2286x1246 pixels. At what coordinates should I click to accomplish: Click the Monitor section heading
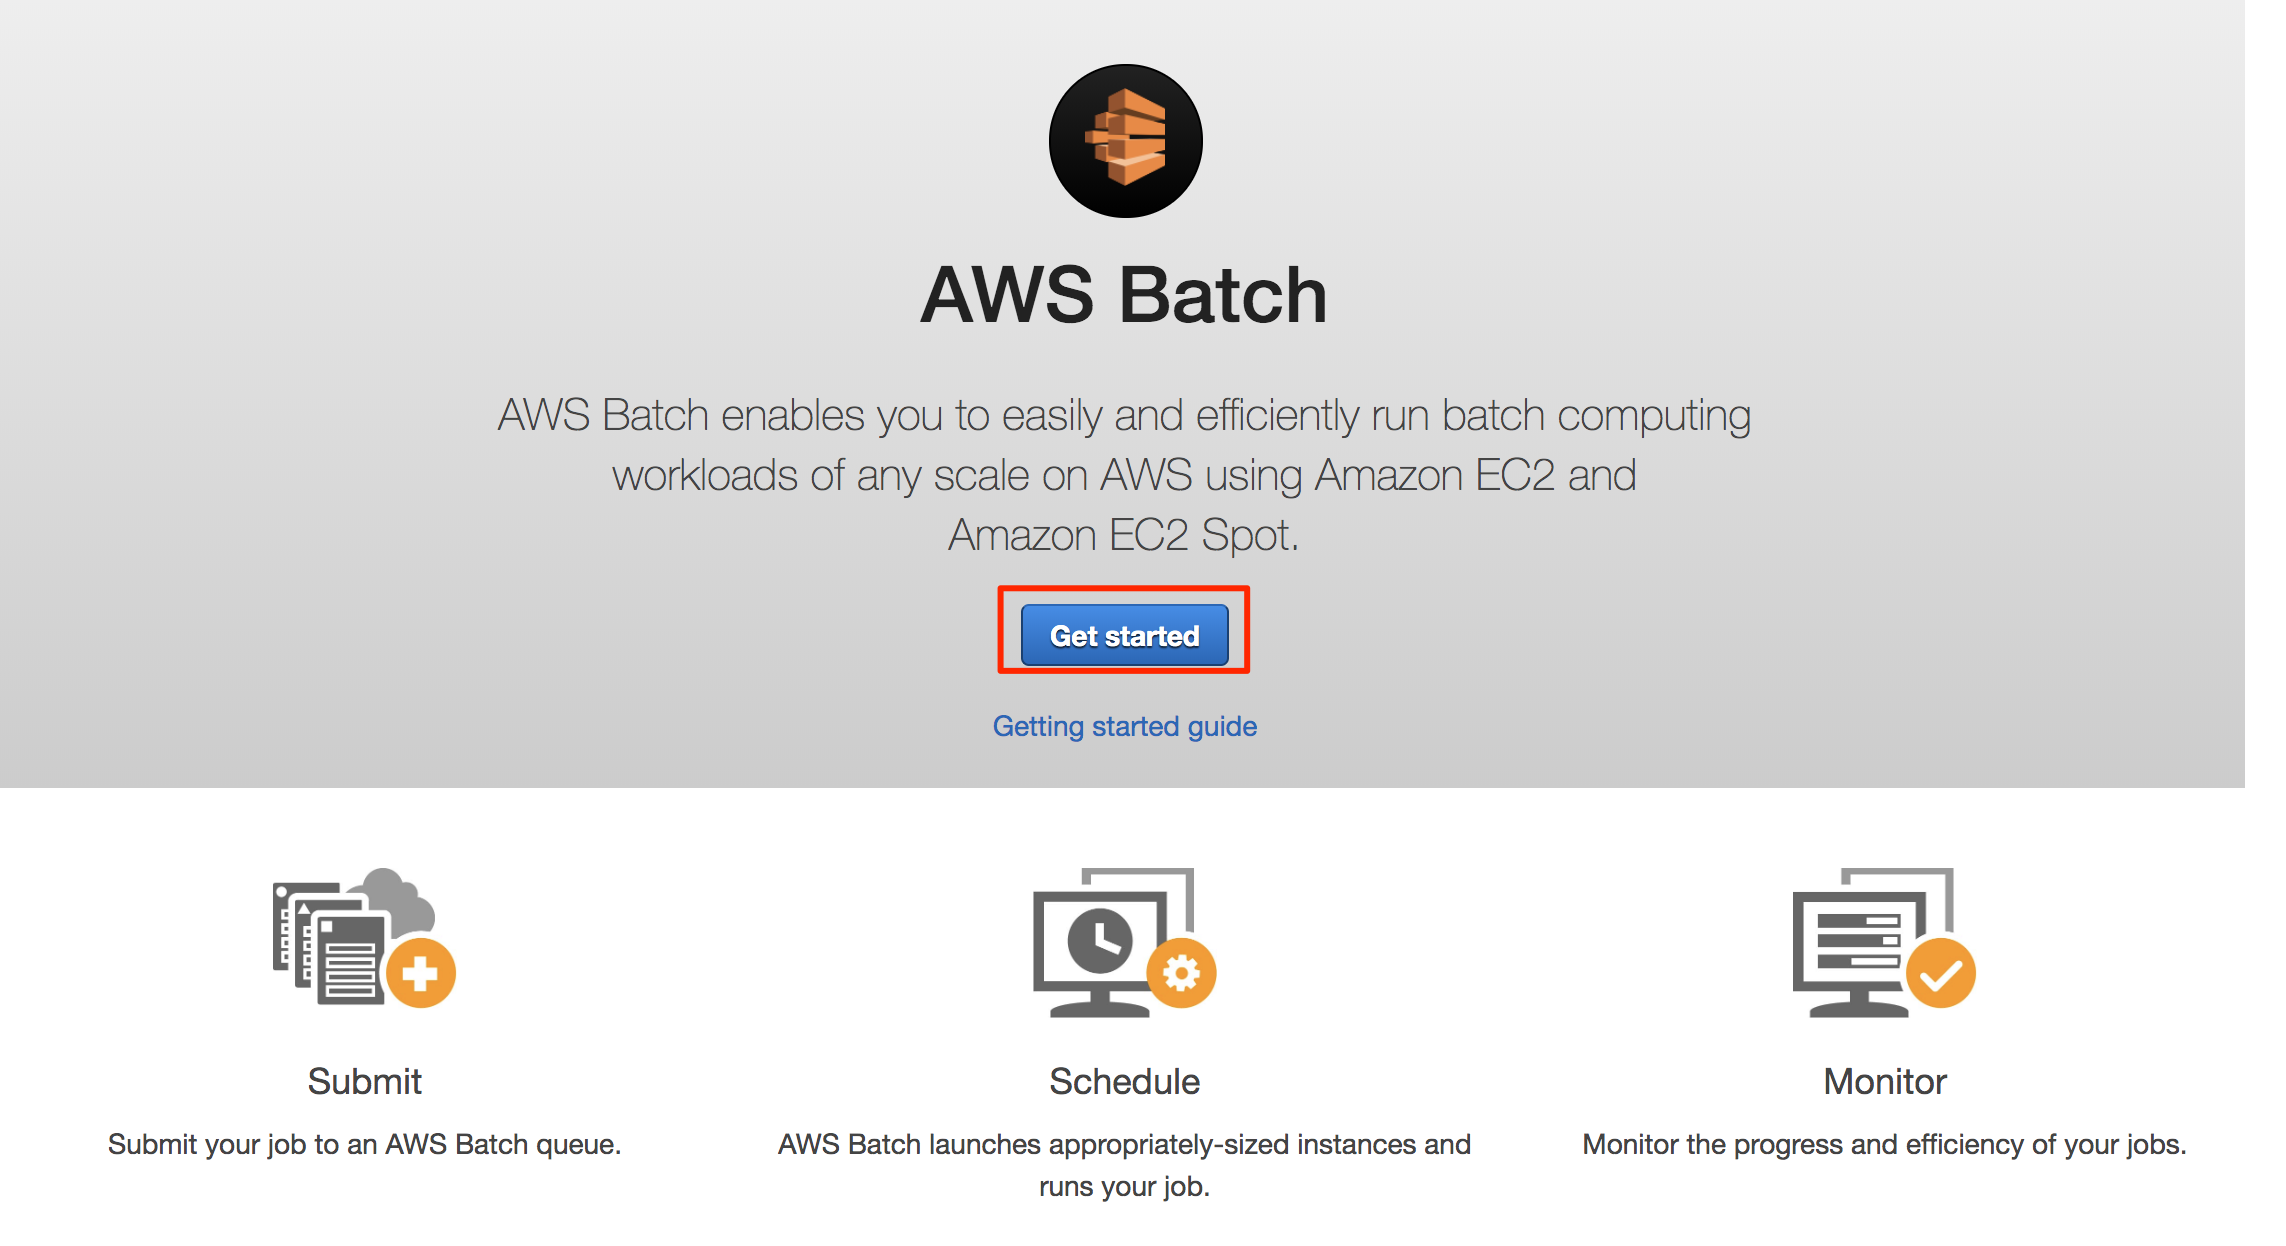tap(1884, 1081)
